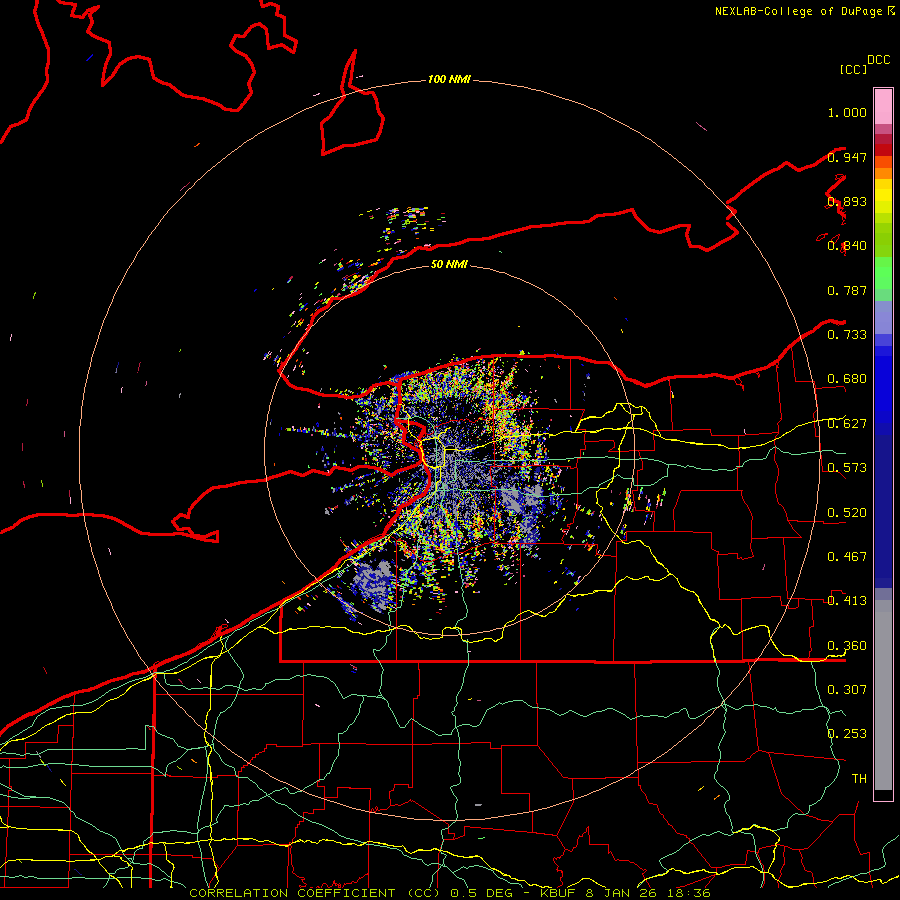Screen dimensions: 900x900
Task: Click the "TH" threshold label
Action: coord(859,778)
